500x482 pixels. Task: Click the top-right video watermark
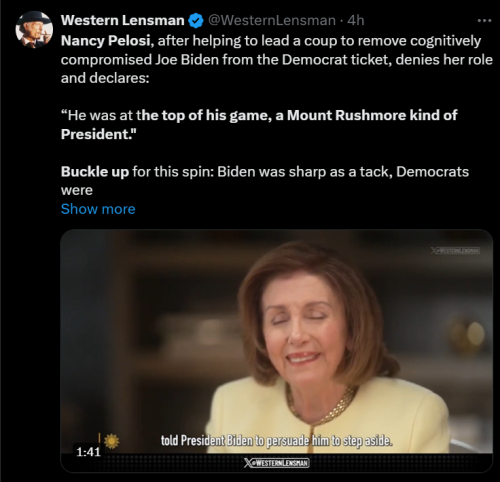tap(455, 251)
